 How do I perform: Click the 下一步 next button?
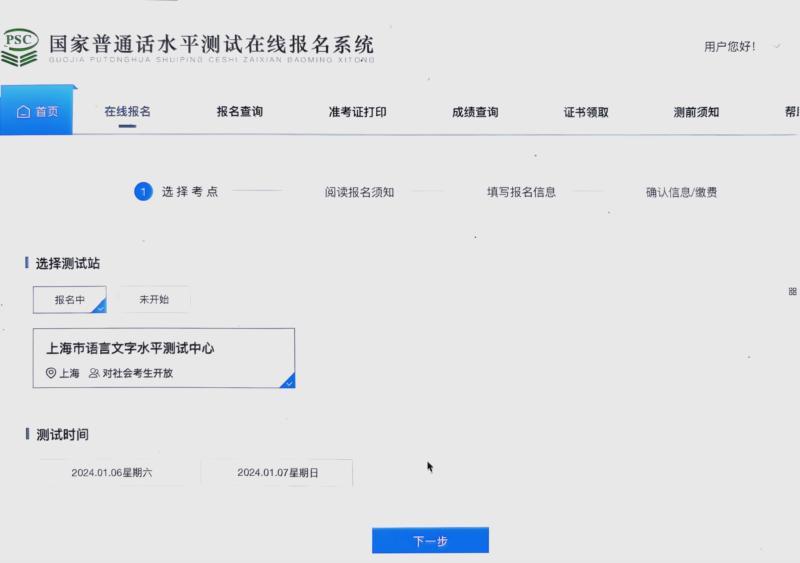[430, 541]
